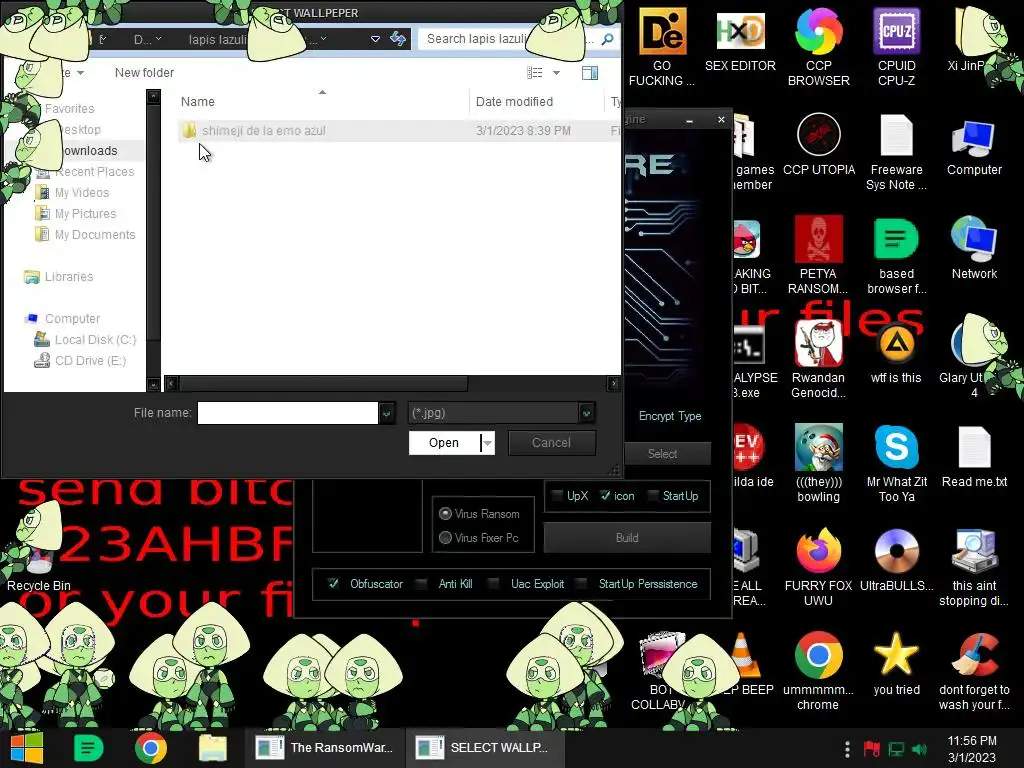Toggle the preview pane icon

click(590, 72)
